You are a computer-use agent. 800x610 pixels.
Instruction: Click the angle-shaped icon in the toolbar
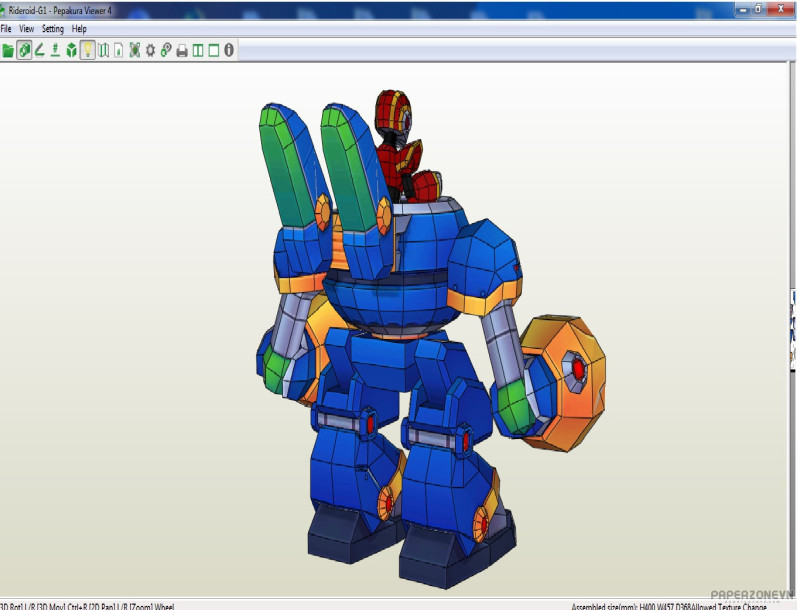40,50
